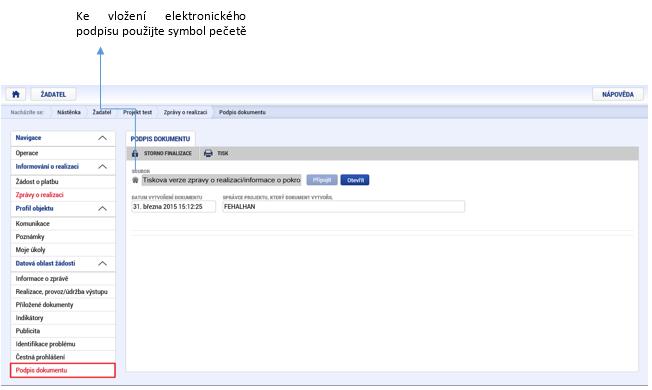The image size is (652, 390).
Task: Click the printer icon for Tisk
Action: point(208,153)
